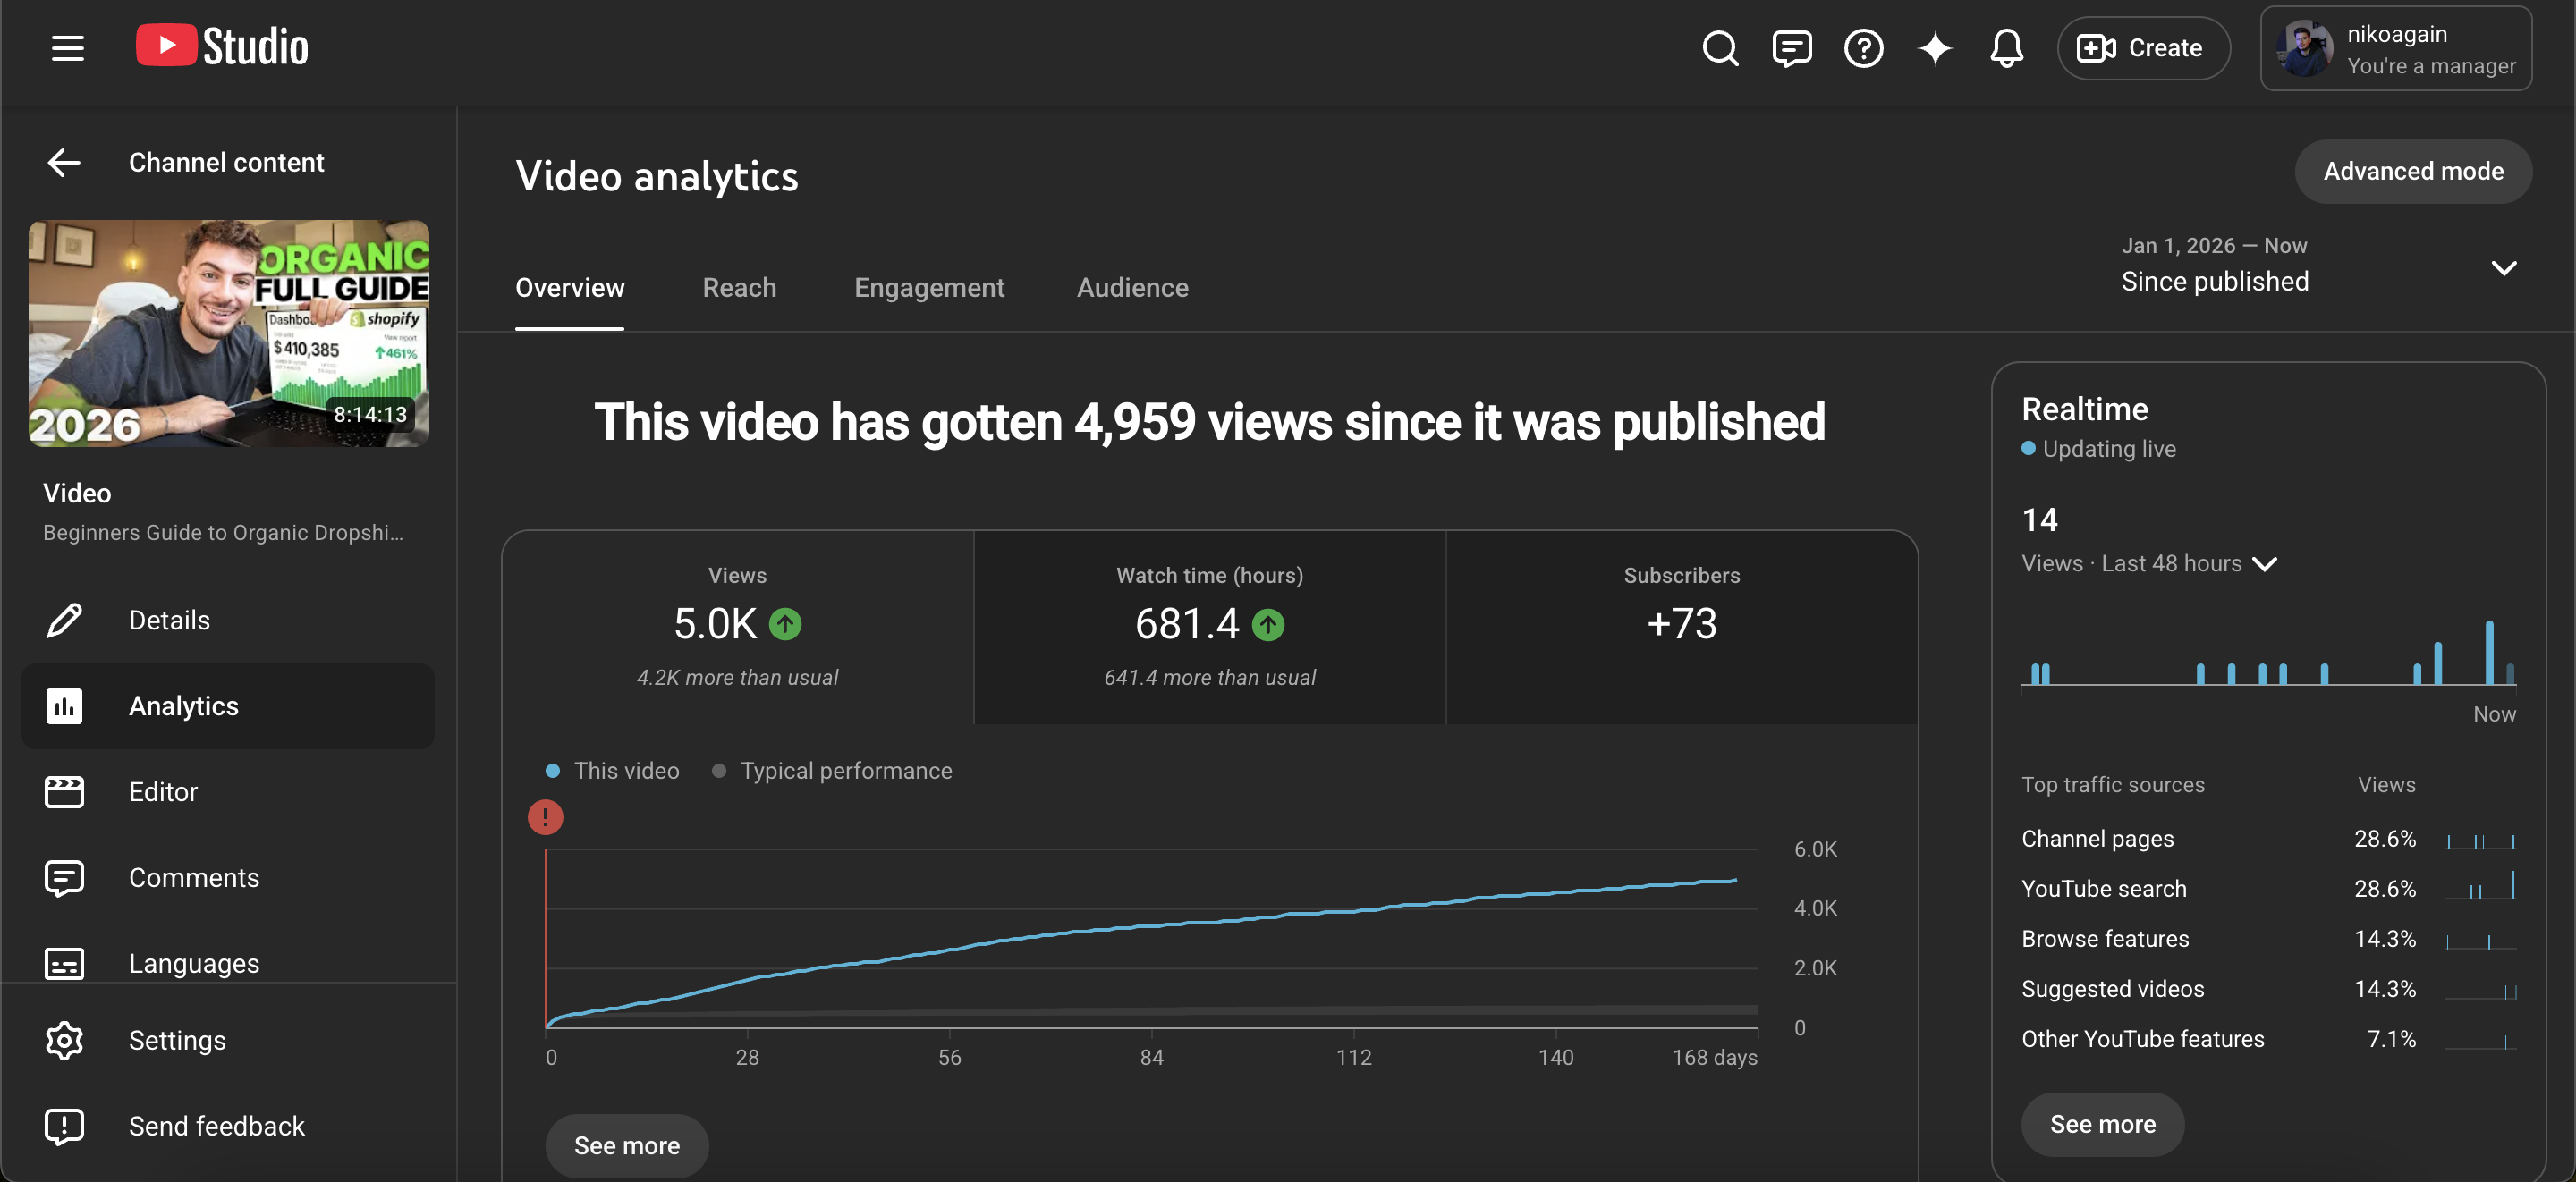Open the hamburger navigation menu
The image size is (2576, 1182).
pos(67,48)
